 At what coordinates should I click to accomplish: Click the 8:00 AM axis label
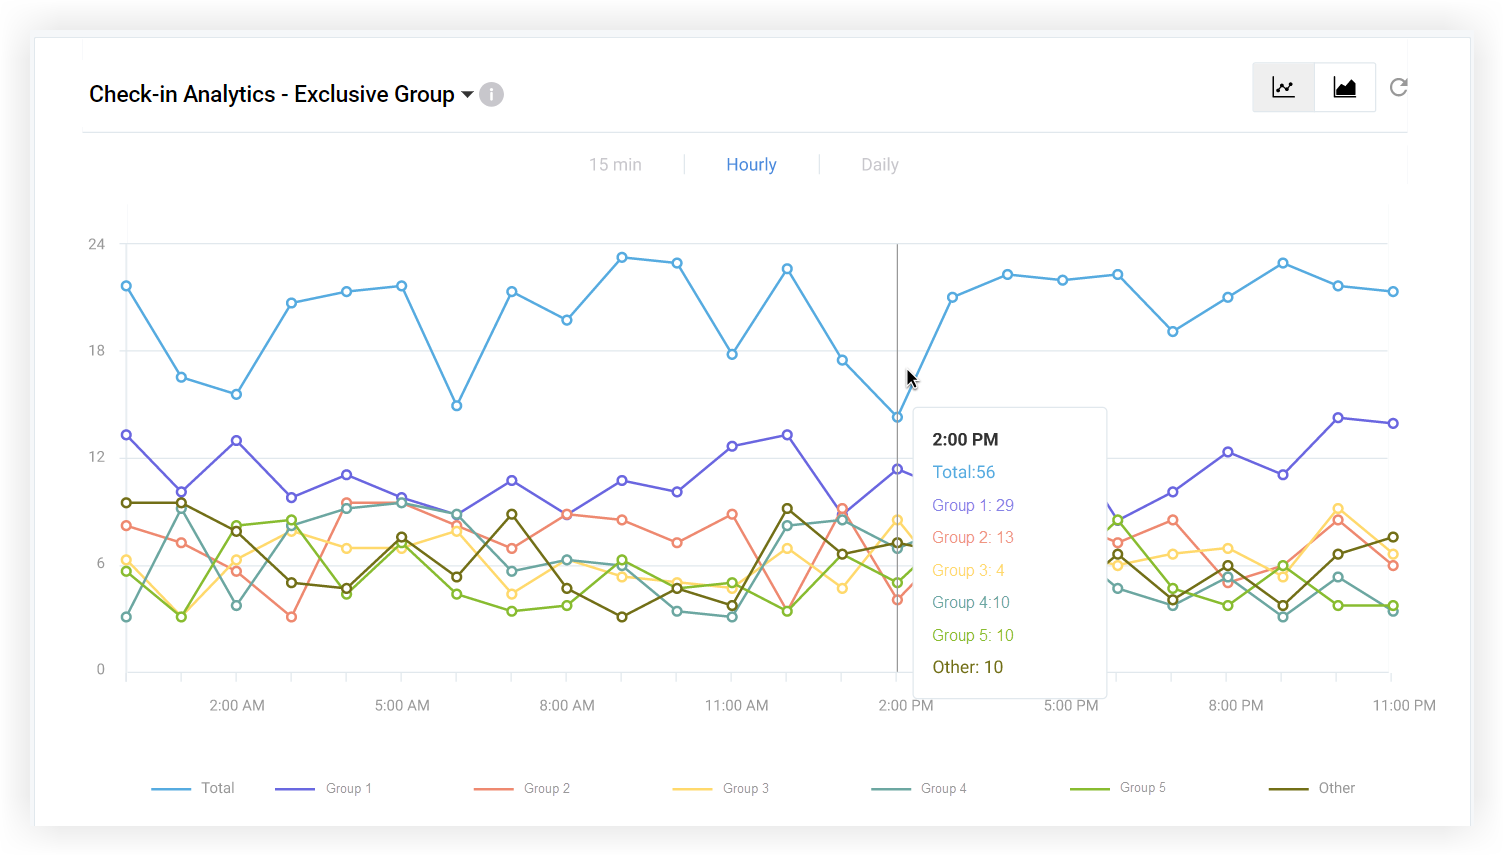click(567, 705)
